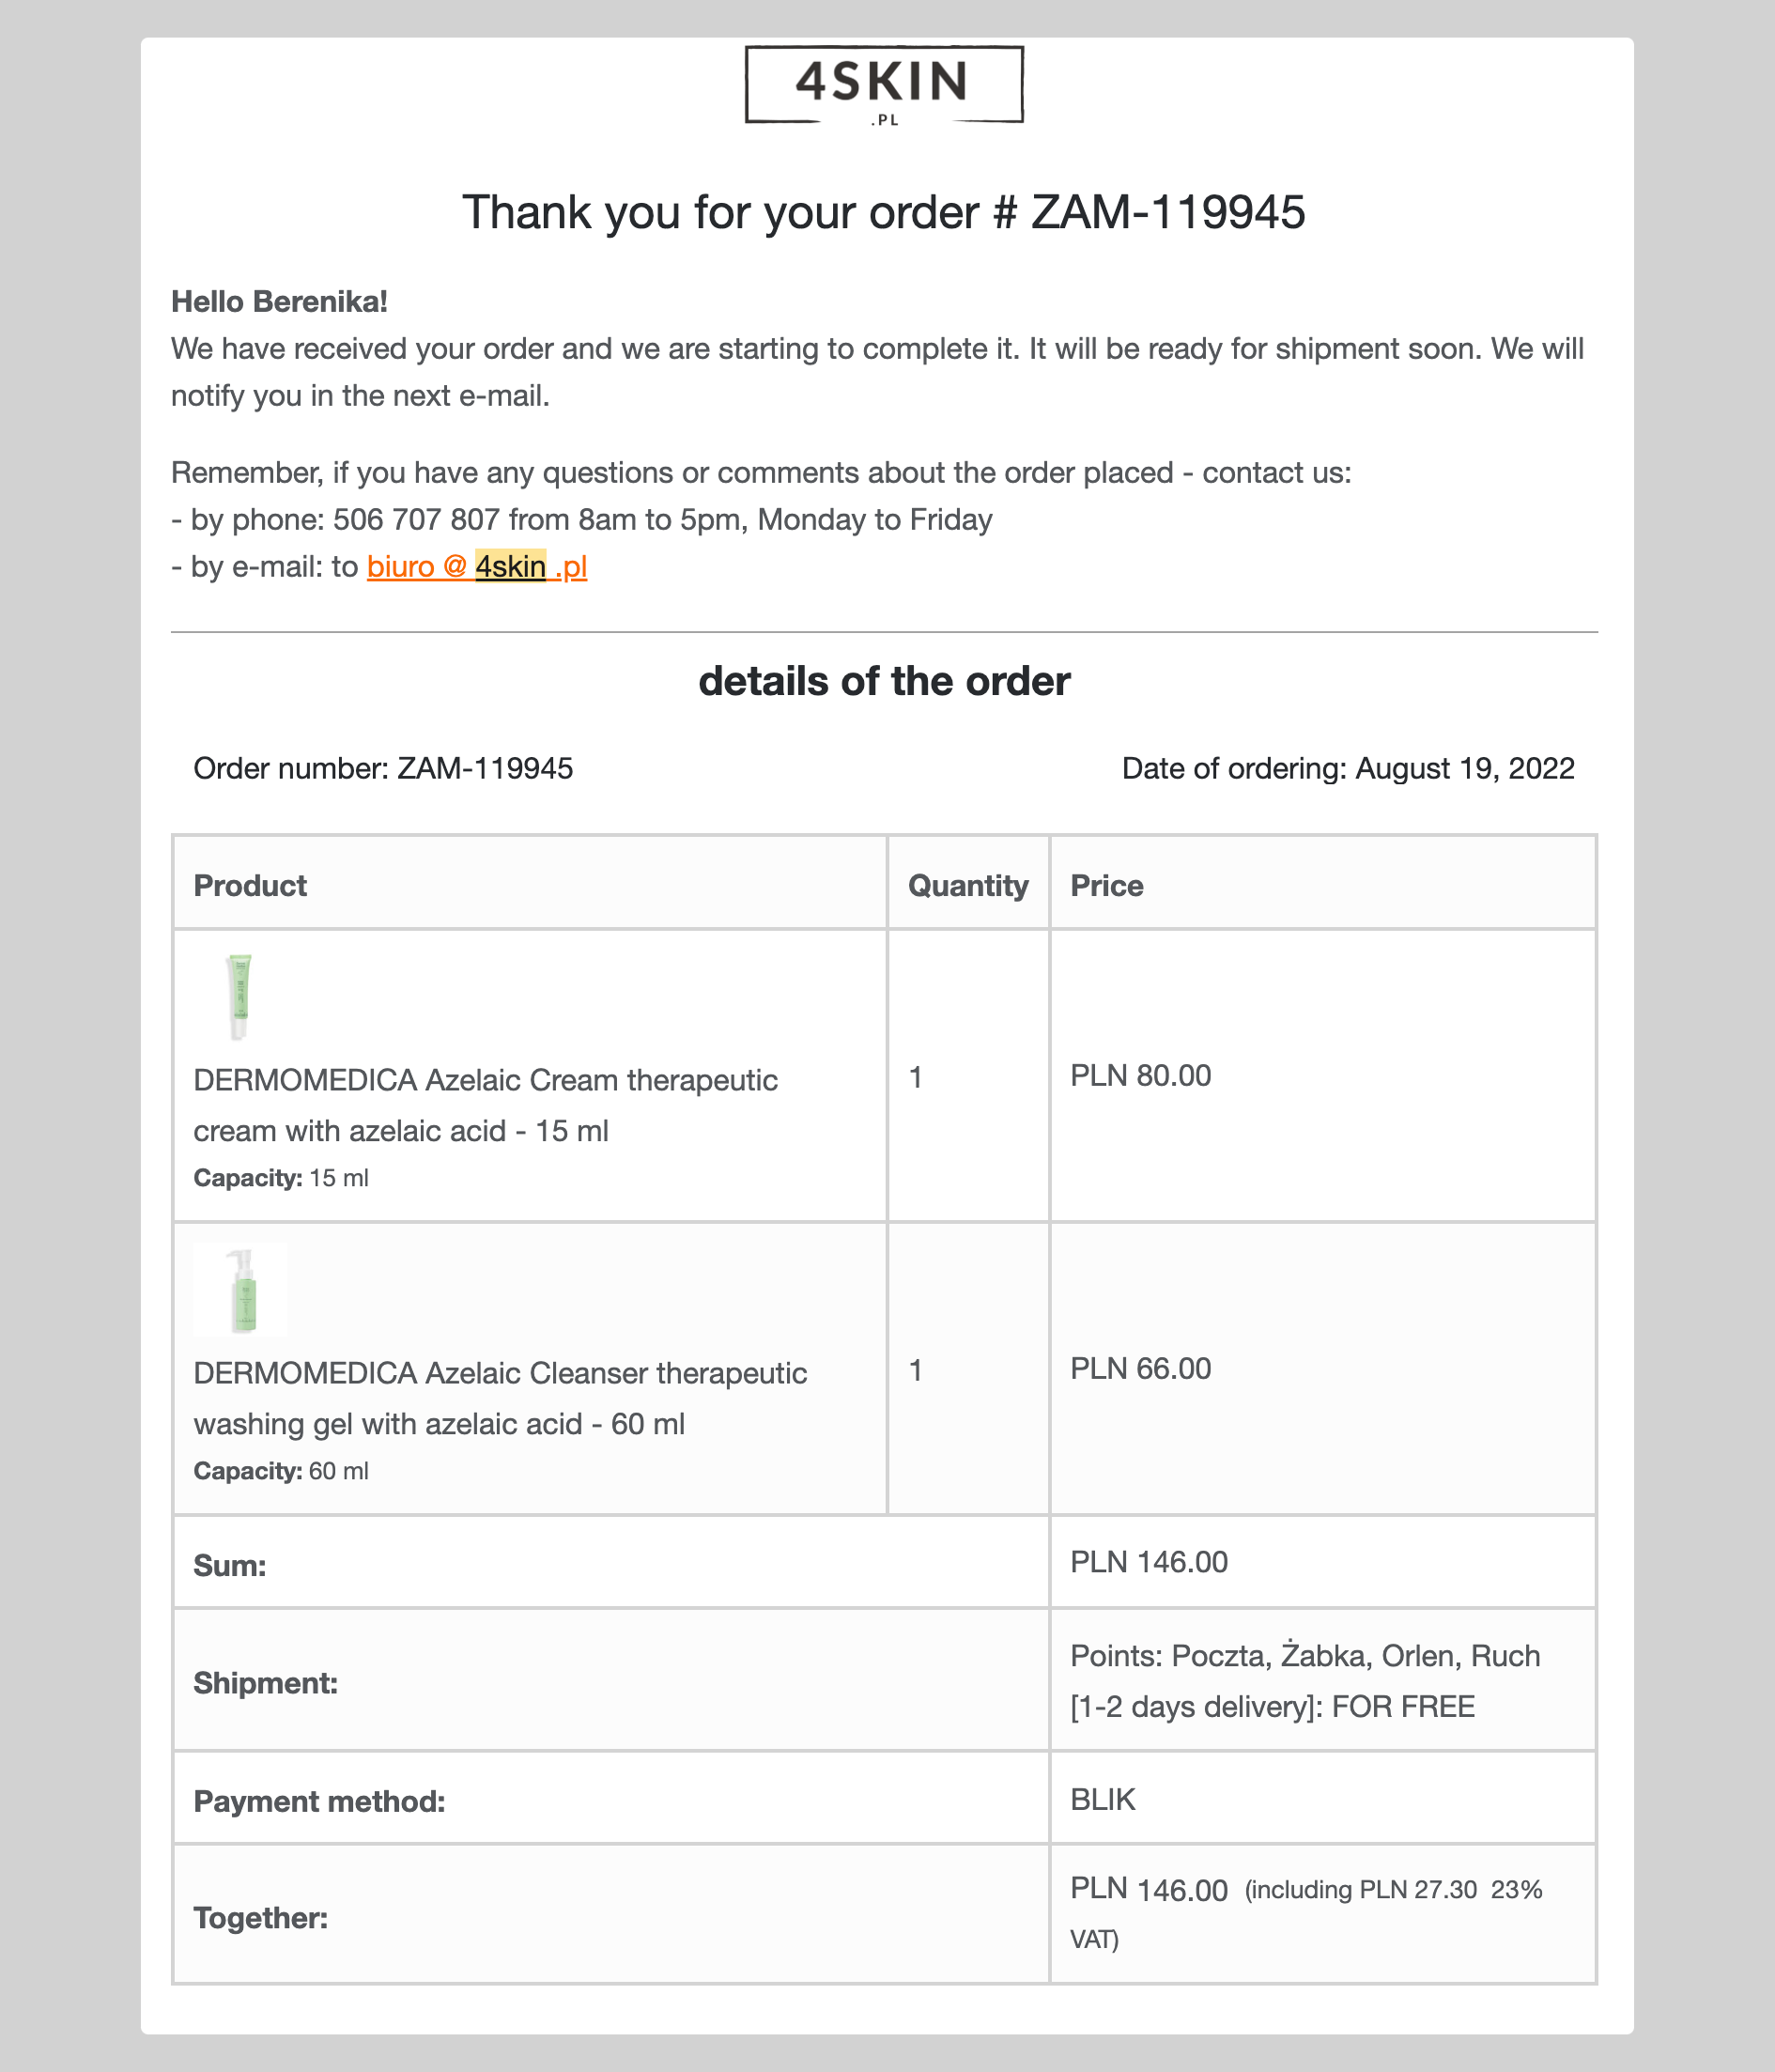Viewport: 1775px width, 2072px height.
Task: Click the PLN 66.00 price
Action: [1141, 1368]
